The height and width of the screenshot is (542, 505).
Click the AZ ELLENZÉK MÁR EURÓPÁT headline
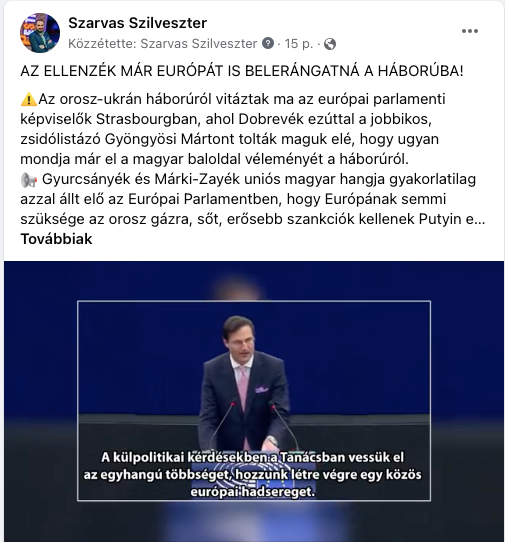[x=242, y=71]
